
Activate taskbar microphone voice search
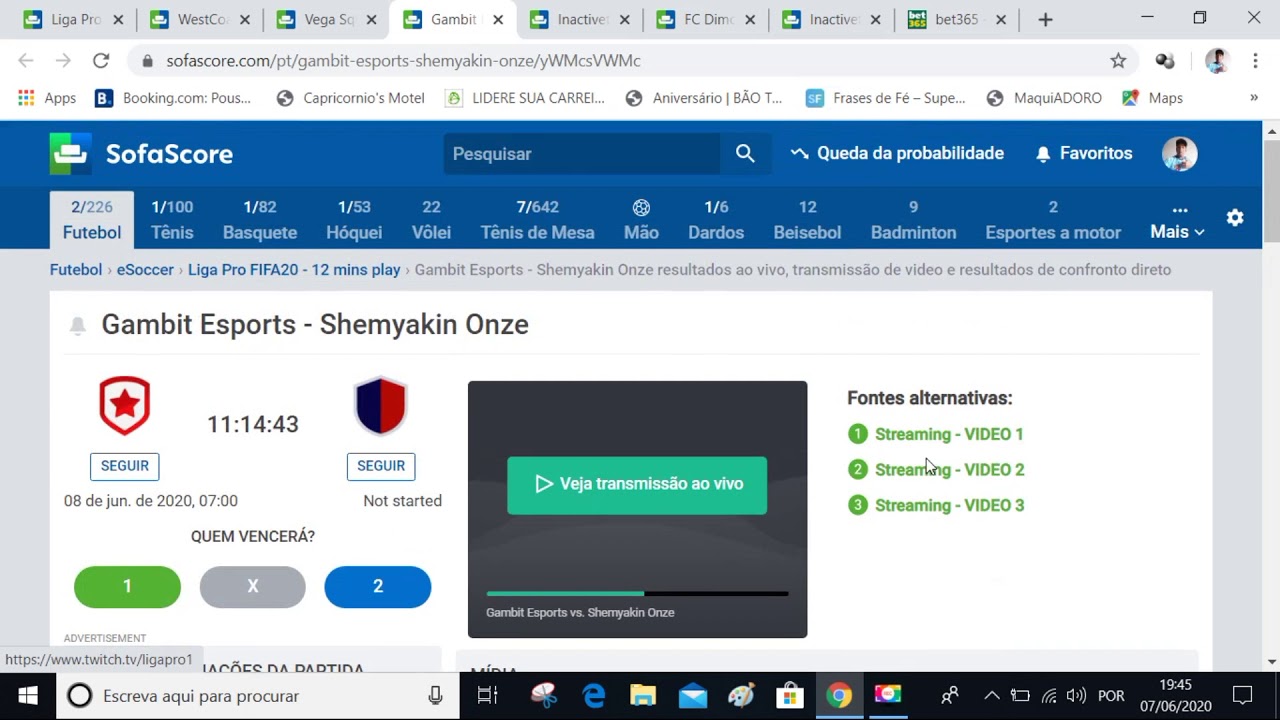(435, 696)
